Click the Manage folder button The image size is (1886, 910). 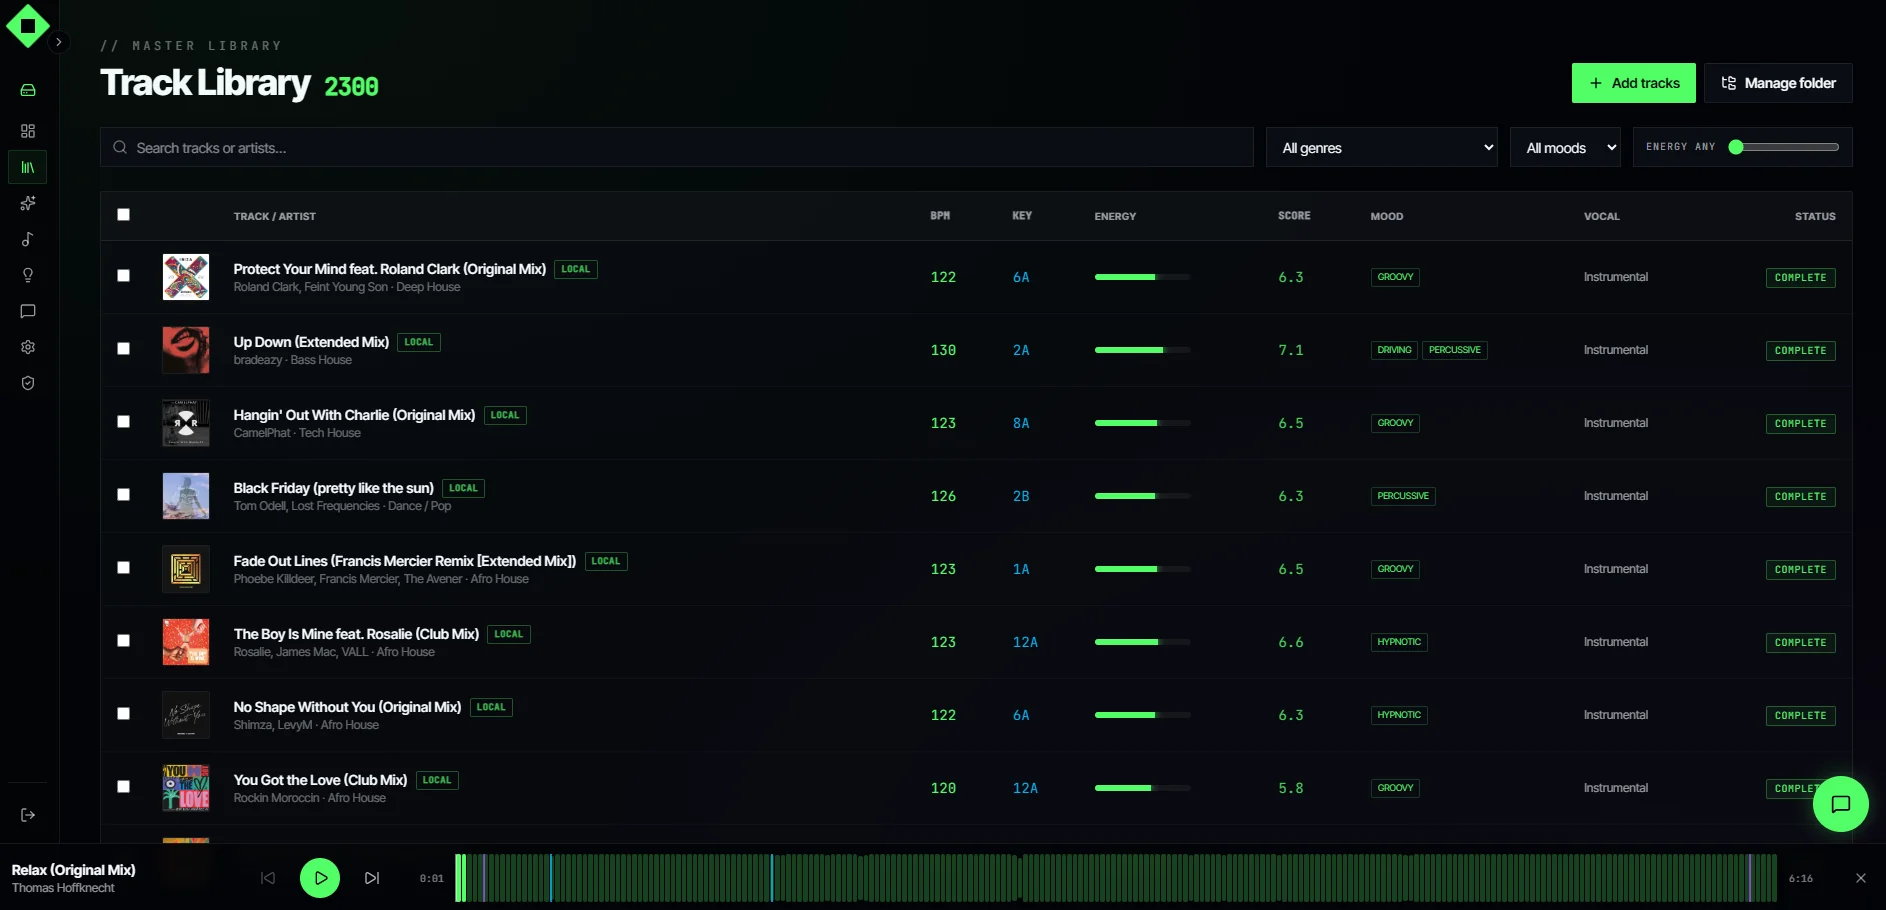pyautogui.click(x=1778, y=83)
